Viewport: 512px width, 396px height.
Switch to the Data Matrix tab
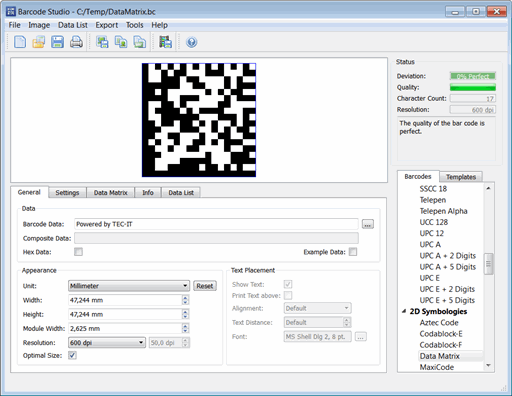(111, 193)
